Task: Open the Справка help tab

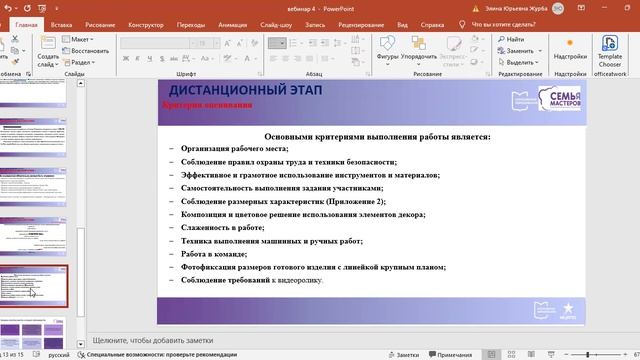Action: point(432,25)
